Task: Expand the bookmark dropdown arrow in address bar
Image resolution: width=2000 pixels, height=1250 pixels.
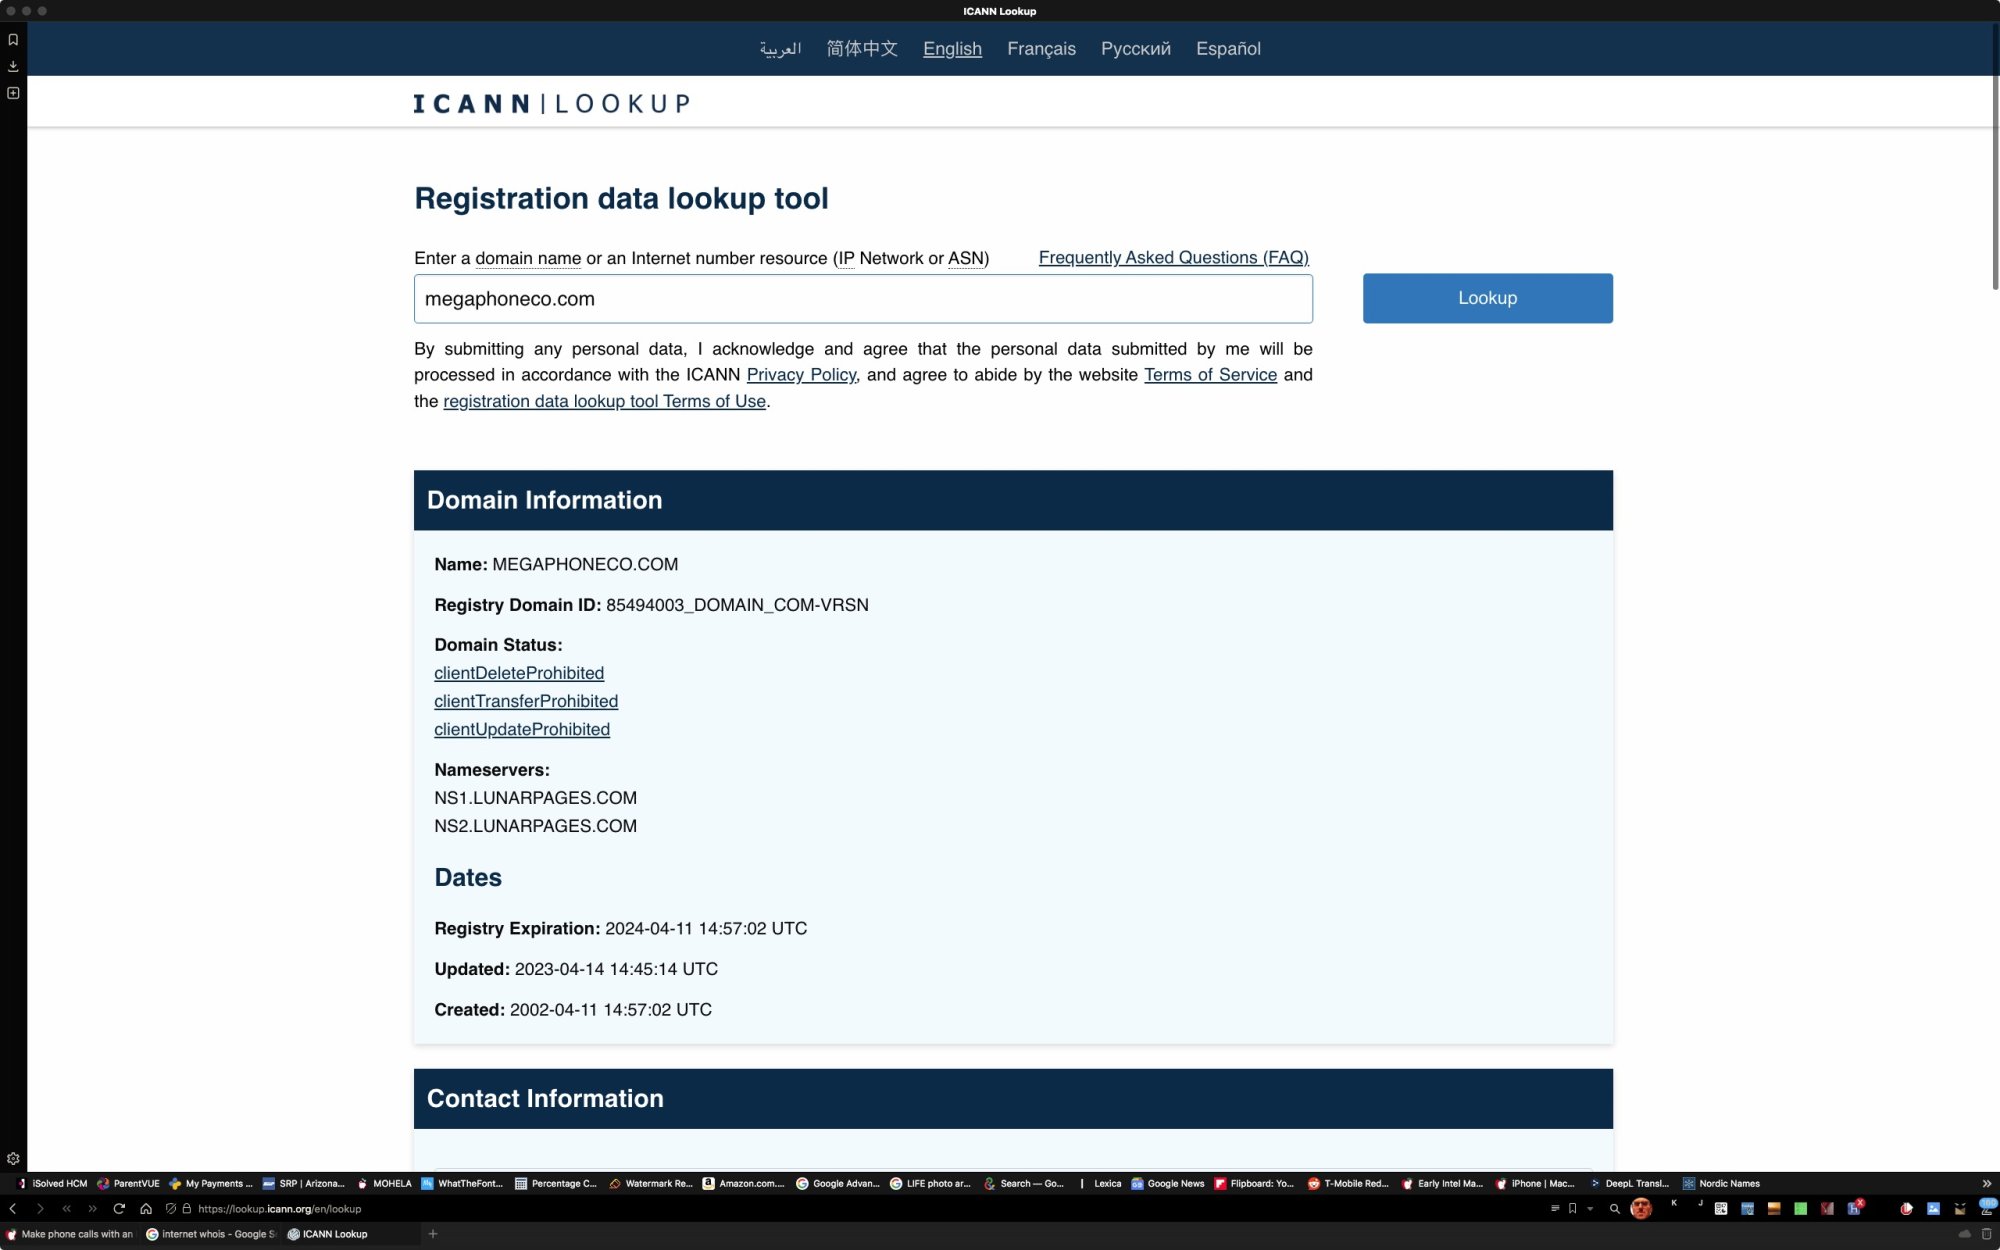Action: (x=1590, y=1208)
